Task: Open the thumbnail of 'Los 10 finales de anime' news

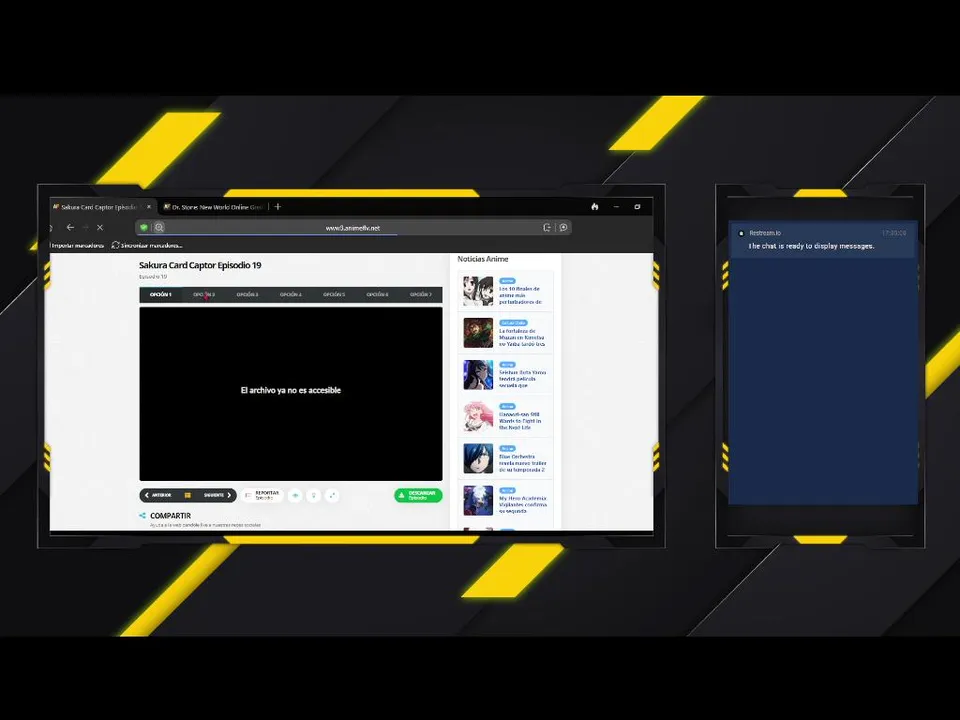Action: 478,291
